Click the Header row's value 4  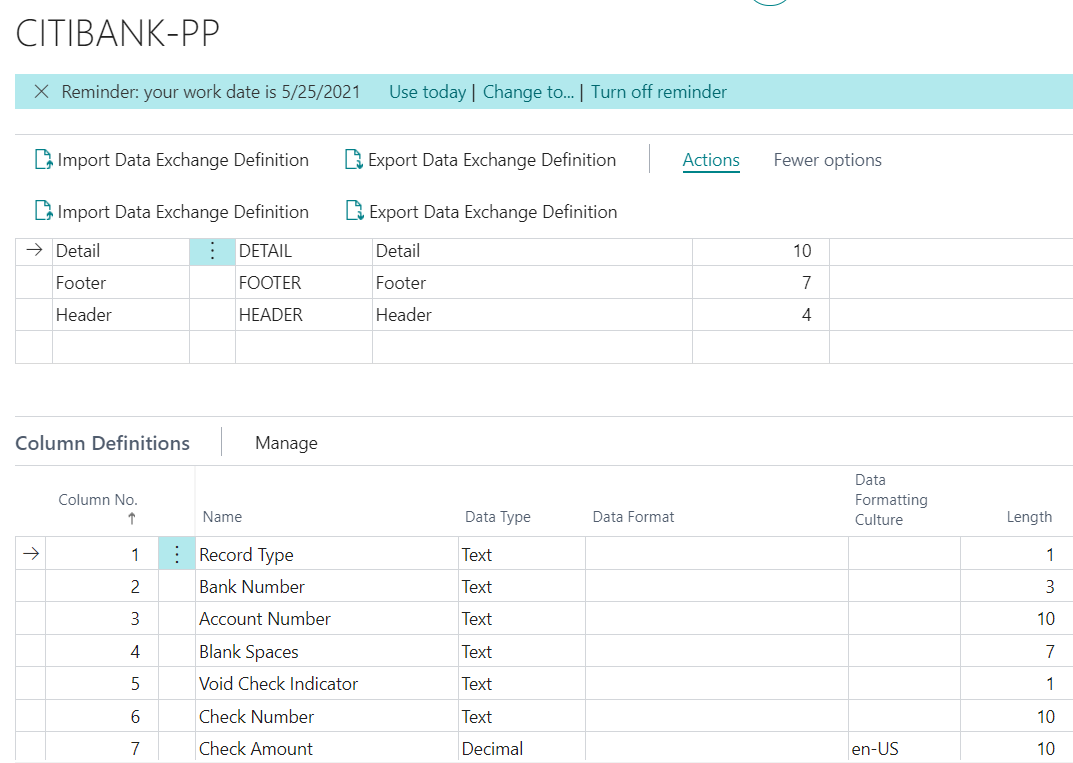(761, 315)
